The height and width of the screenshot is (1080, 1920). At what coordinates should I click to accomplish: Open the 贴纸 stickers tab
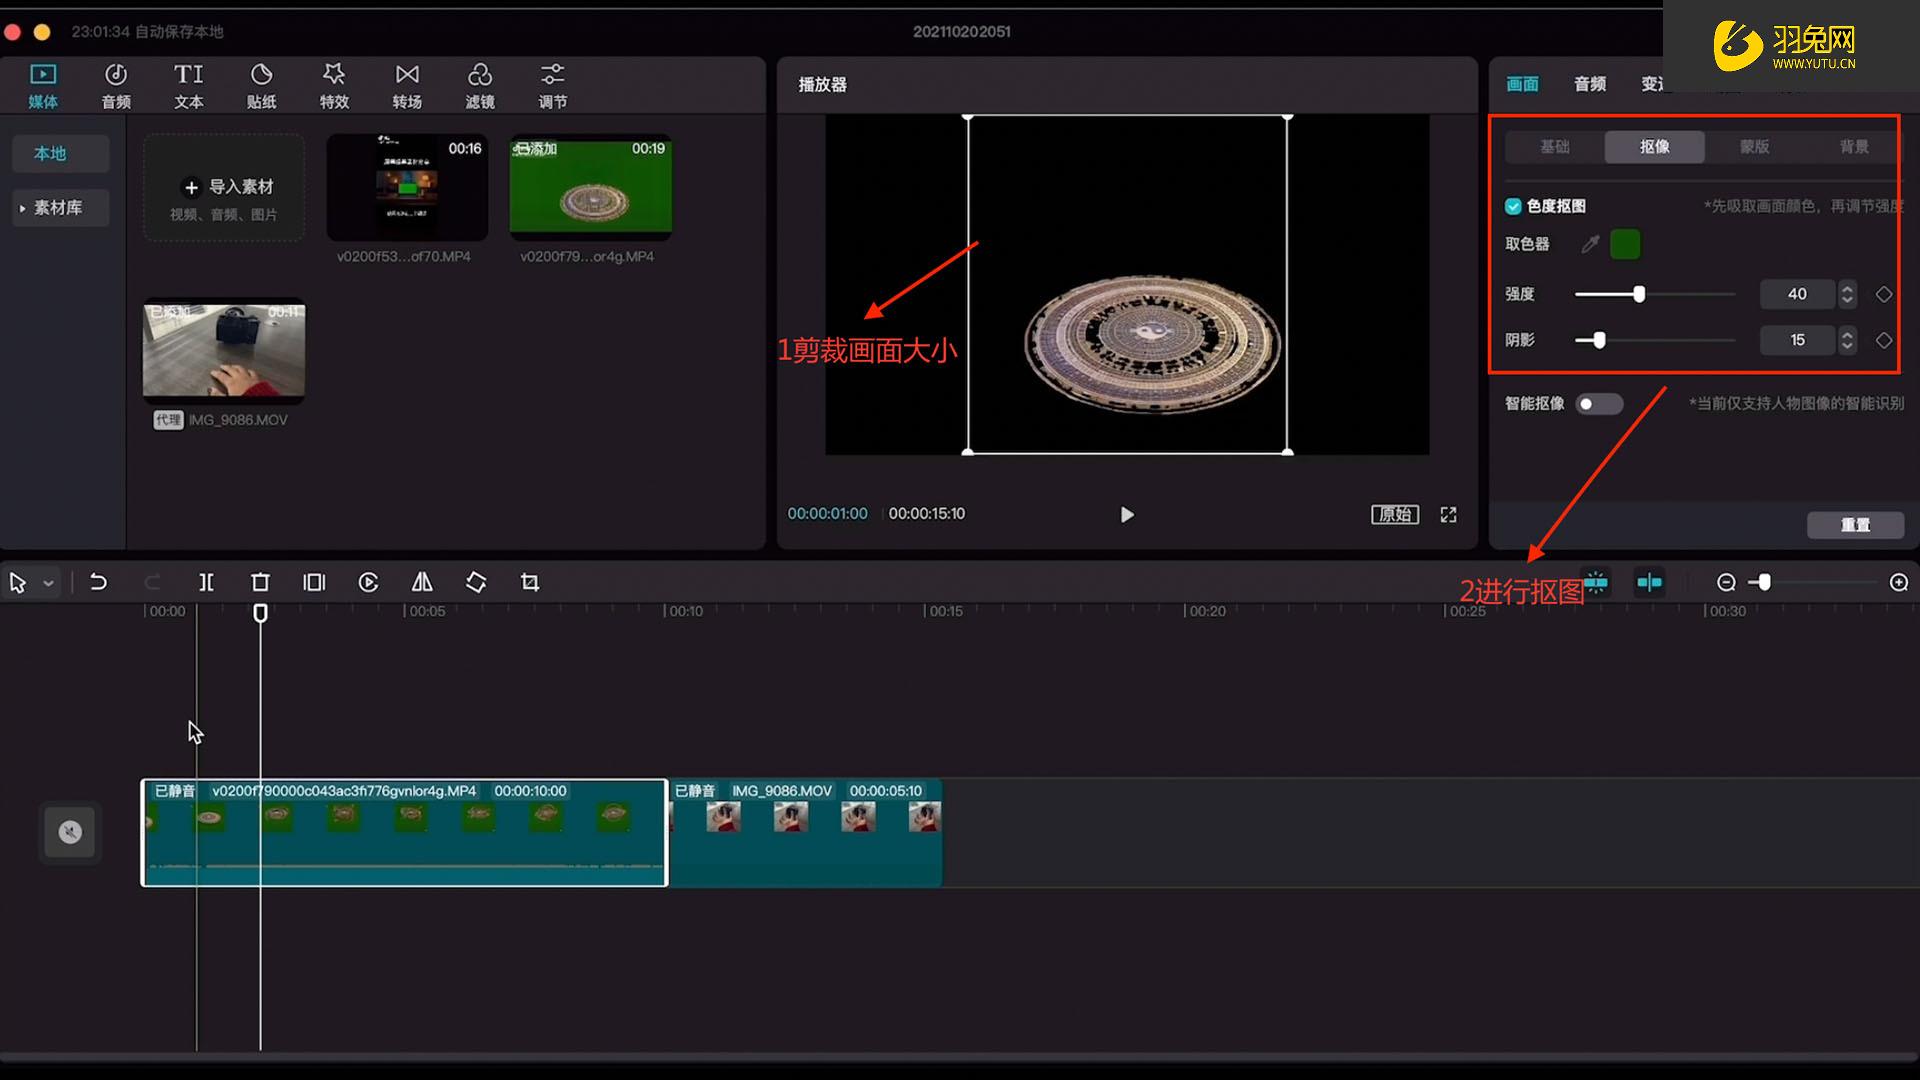click(261, 86)
